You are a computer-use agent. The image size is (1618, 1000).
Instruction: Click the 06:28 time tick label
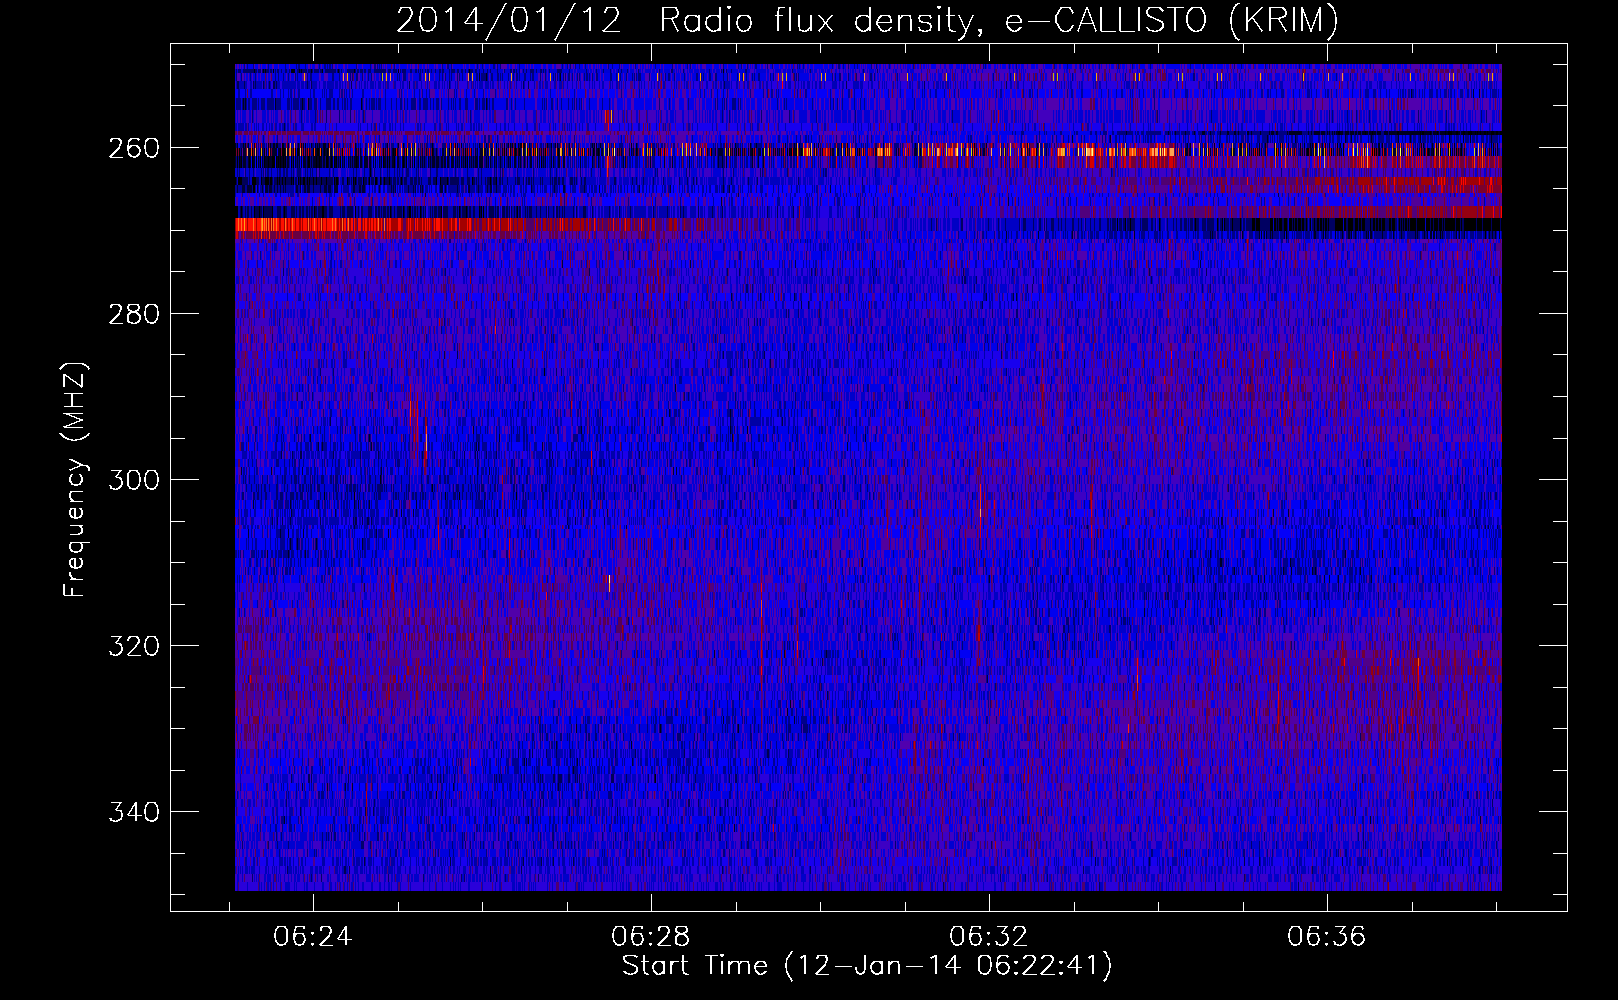click(x=651, y=937)
